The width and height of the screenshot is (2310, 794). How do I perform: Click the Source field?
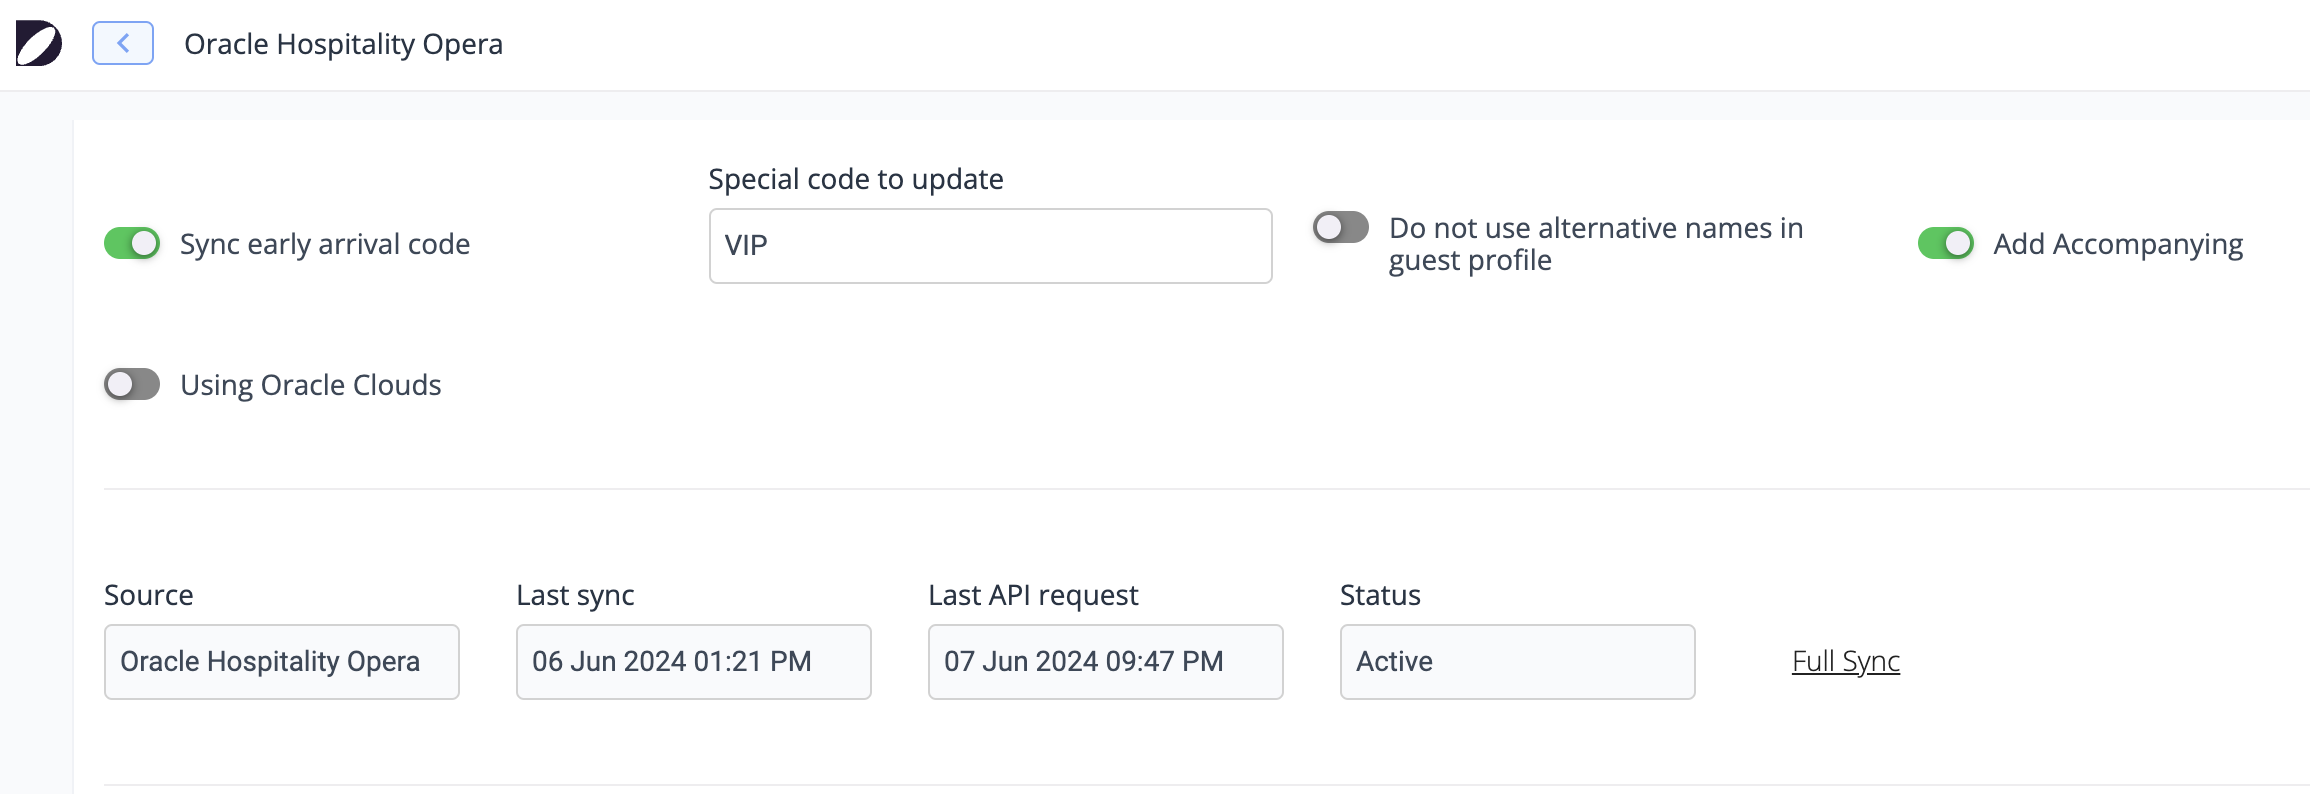(x=282, y=662)
